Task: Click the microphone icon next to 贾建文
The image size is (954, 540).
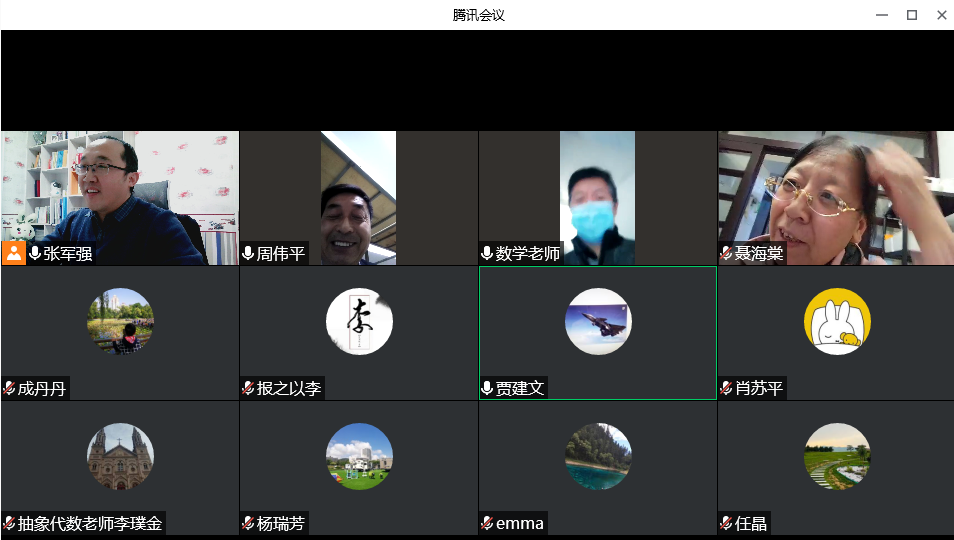Action: pyautogui.click(x=487, y=388)
